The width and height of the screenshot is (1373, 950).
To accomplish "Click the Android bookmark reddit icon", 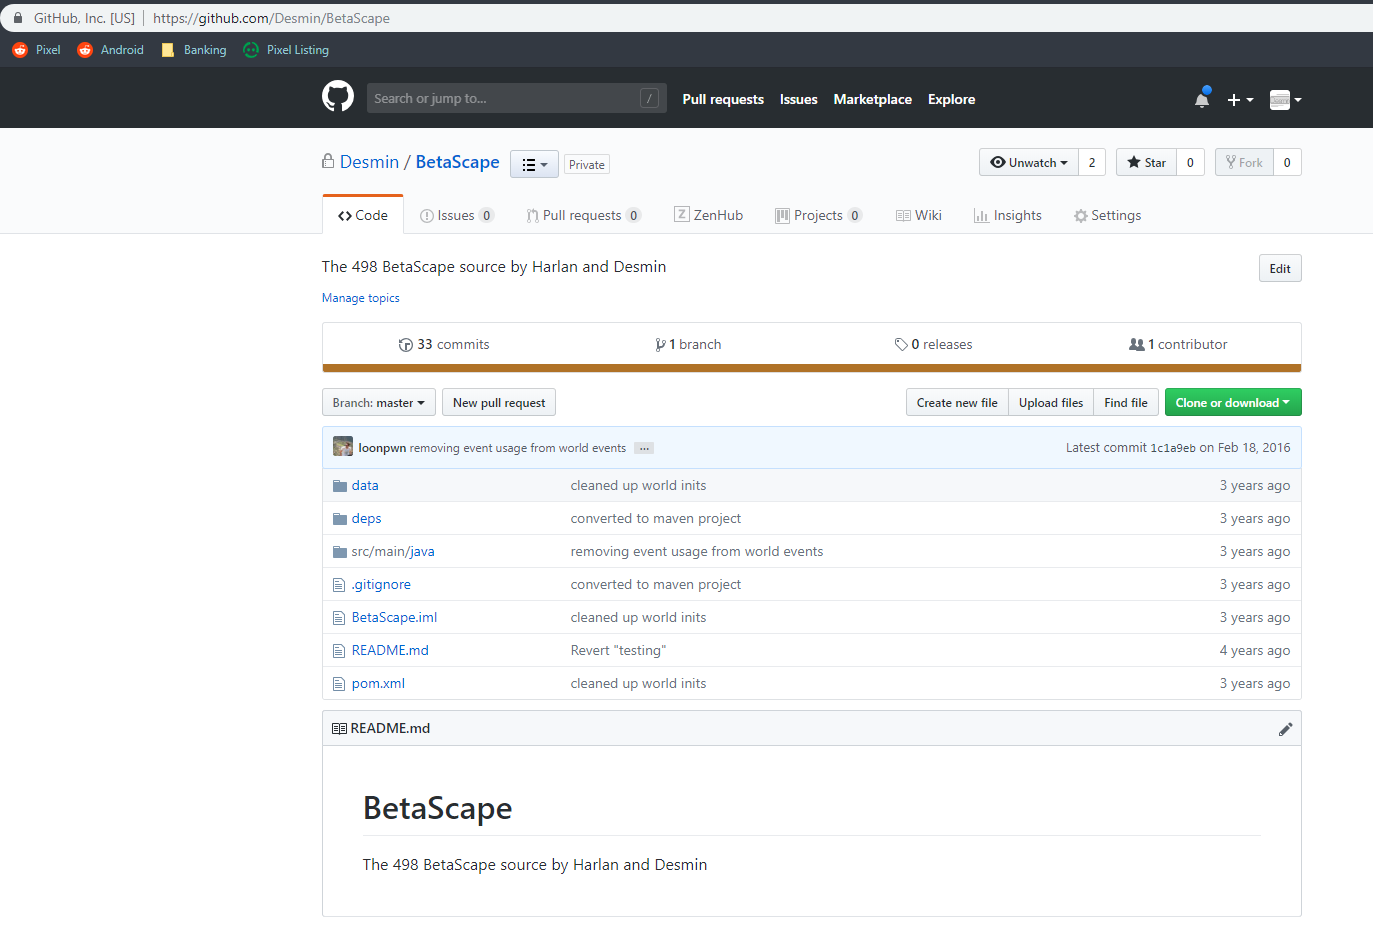I will pyautogui.click(x=85, y=50).
